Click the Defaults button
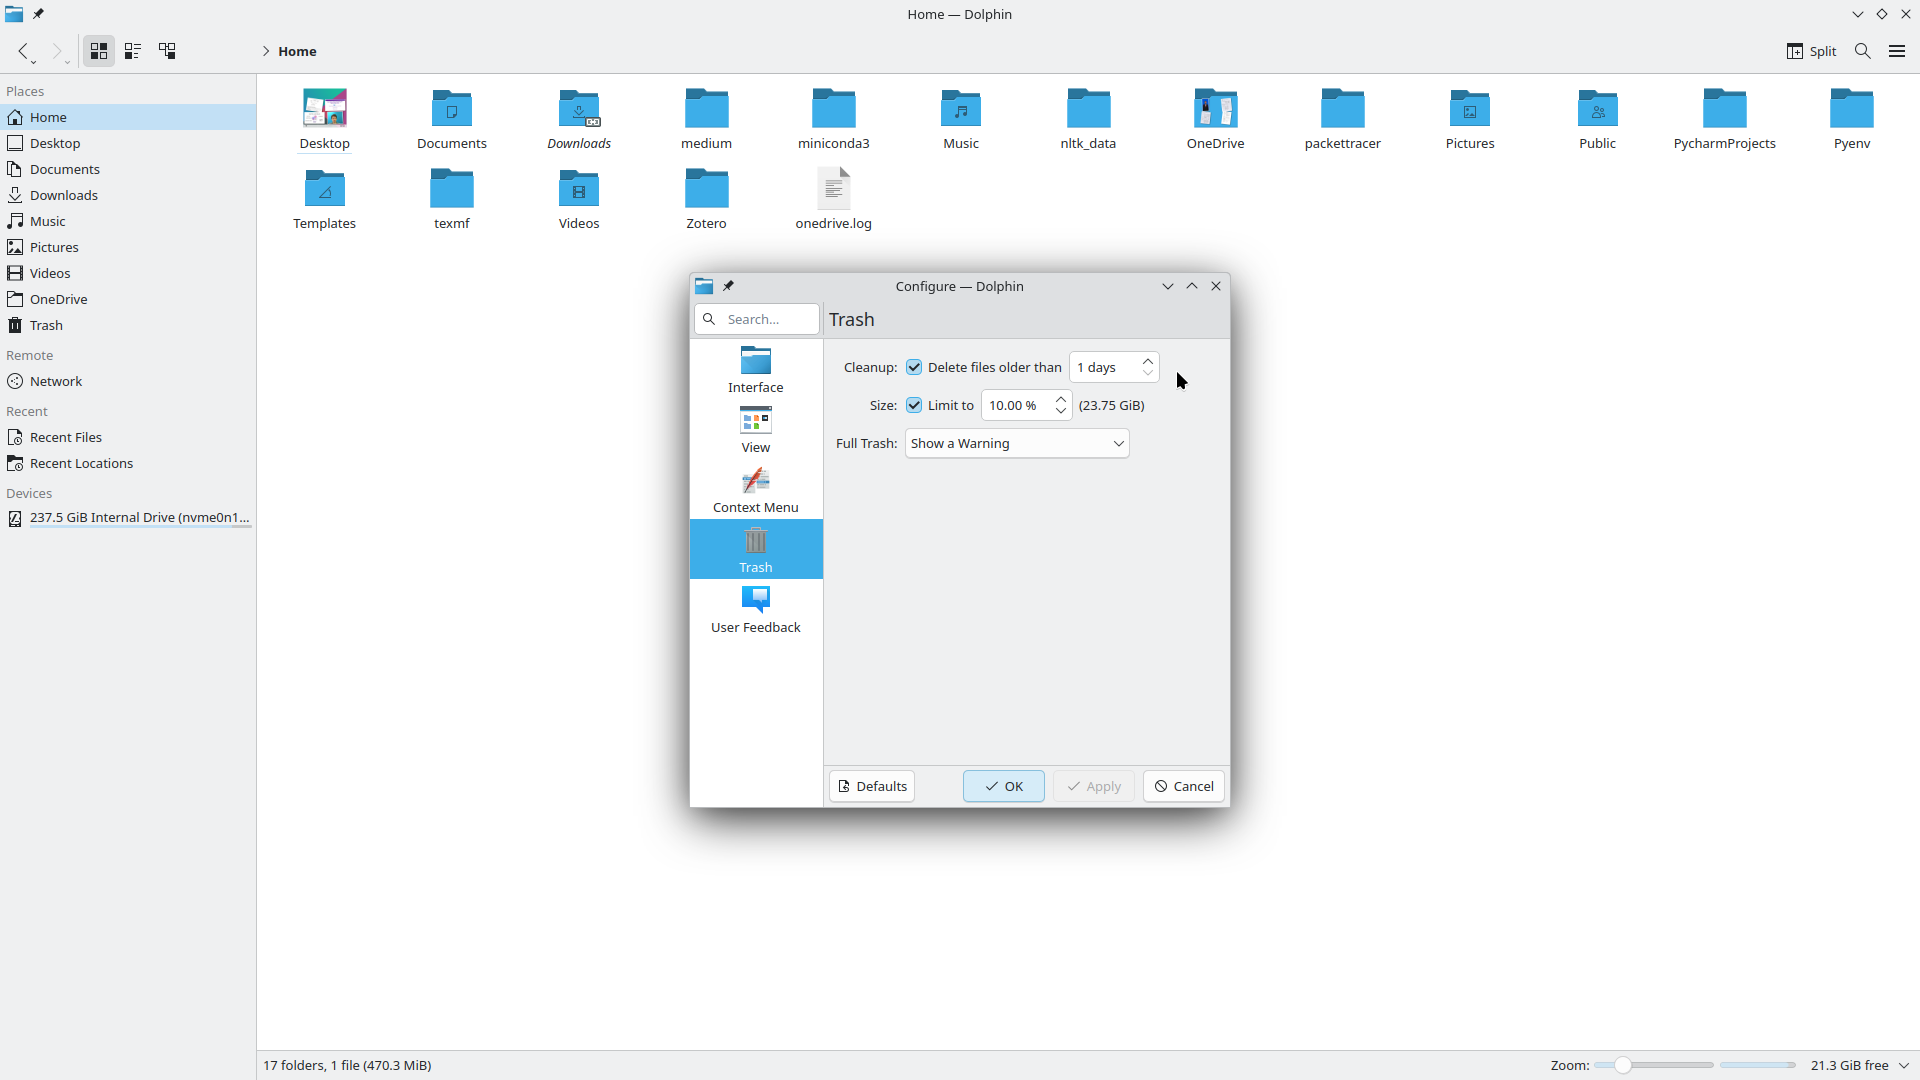 point(872,787)
